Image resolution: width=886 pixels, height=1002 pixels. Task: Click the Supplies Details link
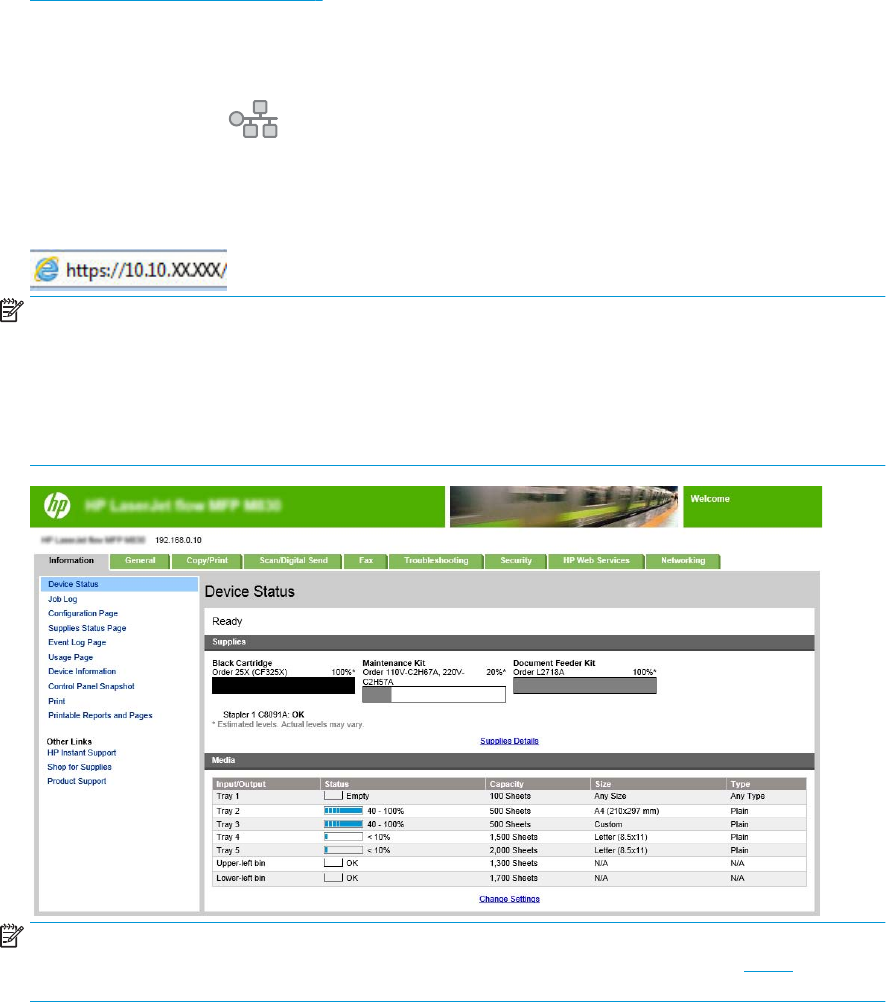tap(509, 741)
